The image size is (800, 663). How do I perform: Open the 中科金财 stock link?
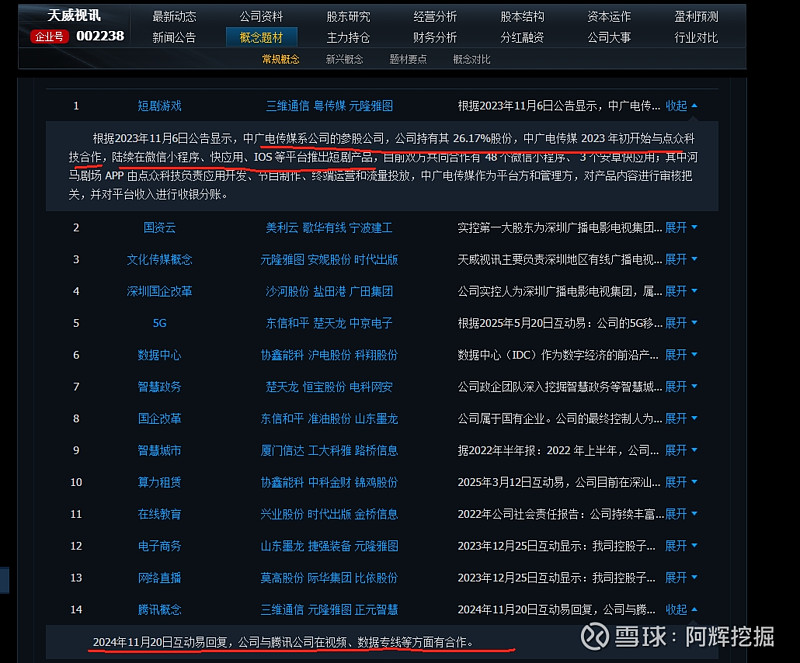pyautogui.click(x=329, y=482)
